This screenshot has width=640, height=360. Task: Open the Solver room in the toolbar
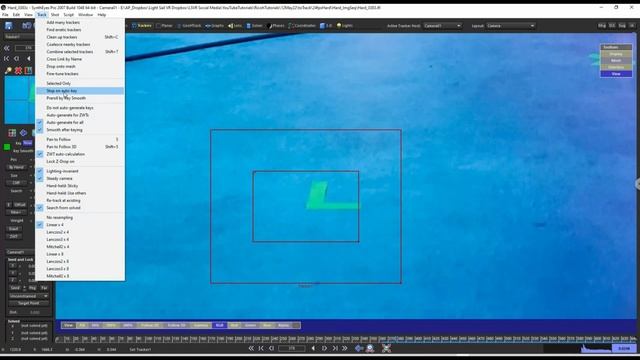pos(255,26)
